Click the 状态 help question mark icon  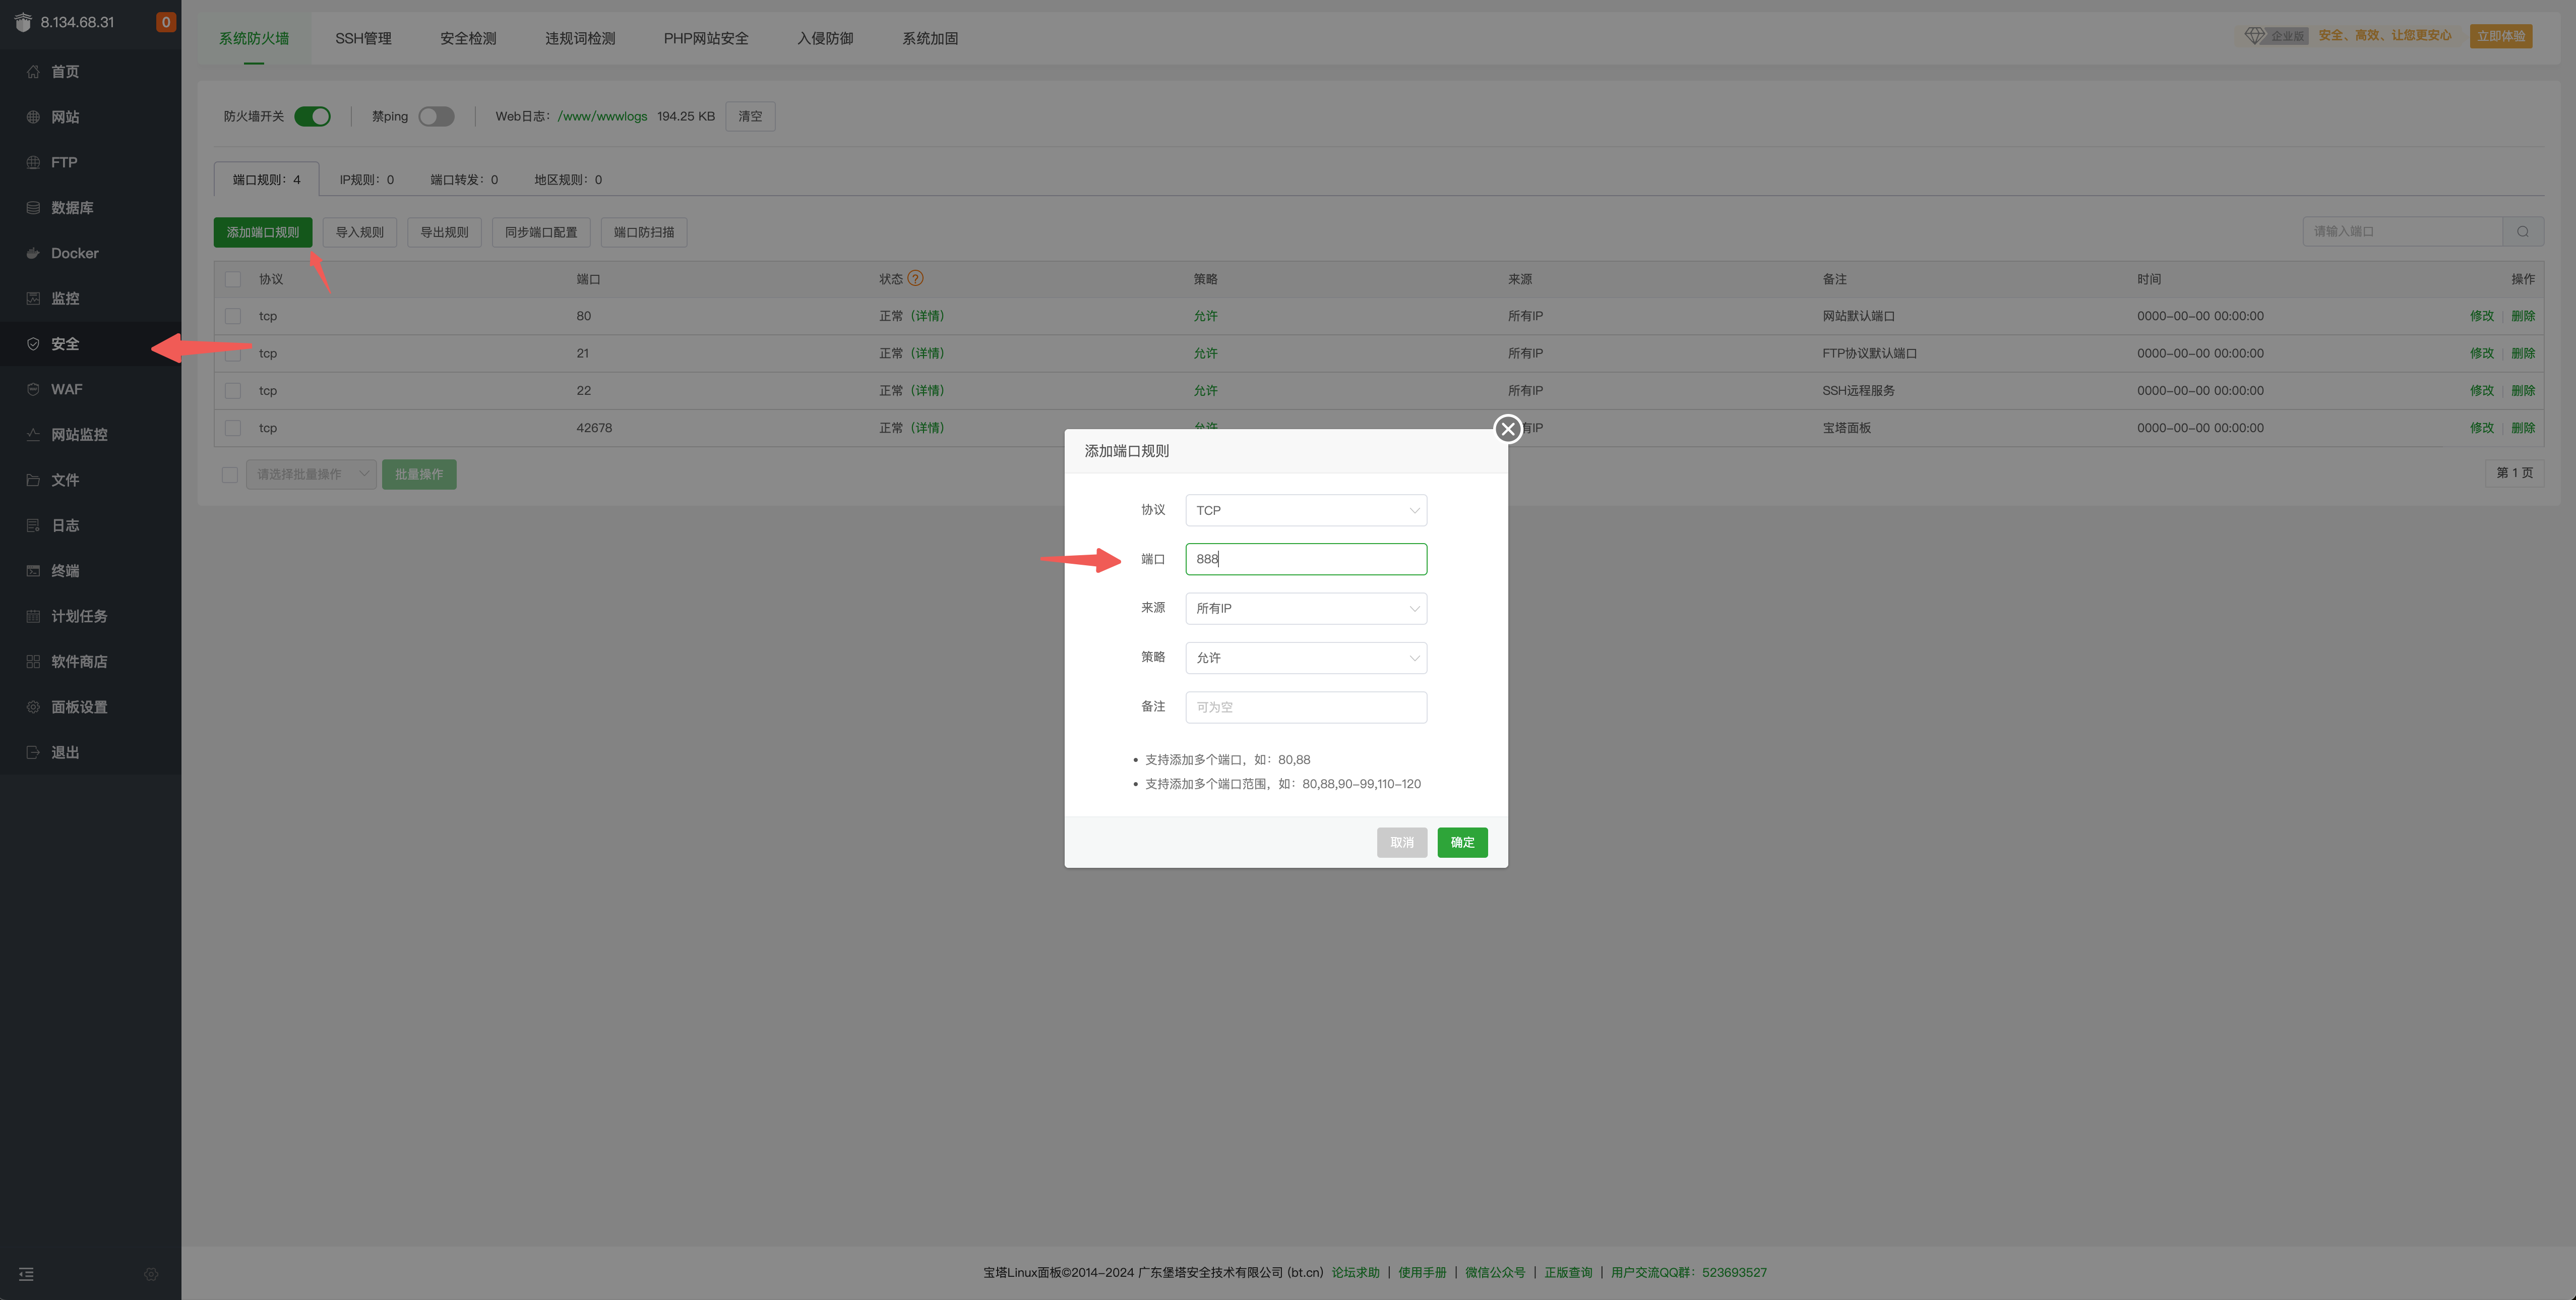(915, 278)
